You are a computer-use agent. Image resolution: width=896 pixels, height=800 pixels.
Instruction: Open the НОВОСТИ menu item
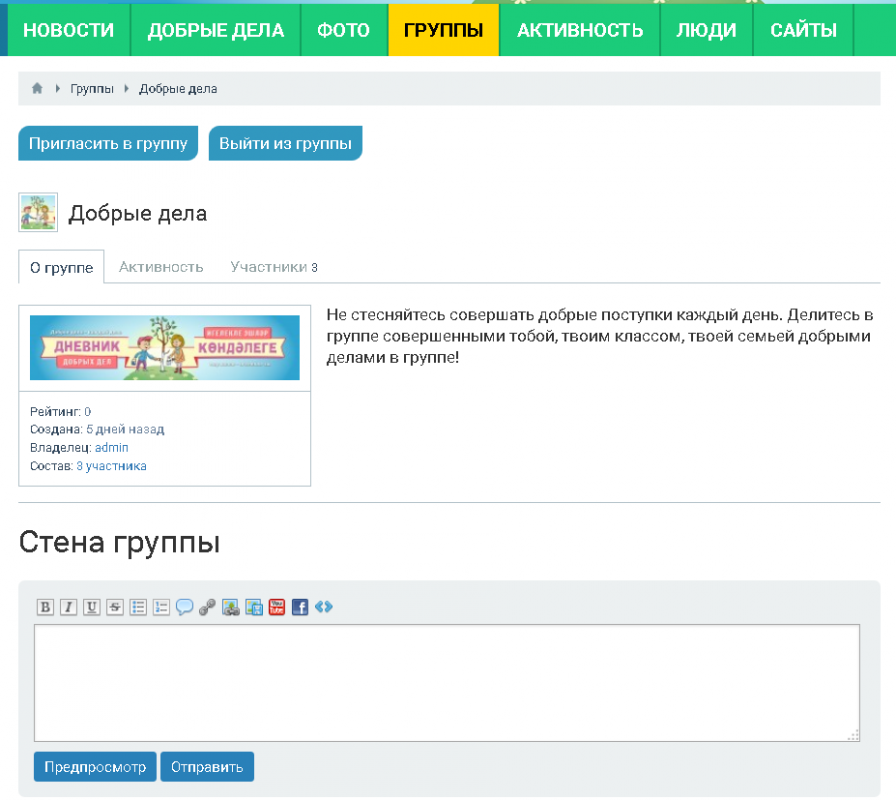[x=69, y=30]
